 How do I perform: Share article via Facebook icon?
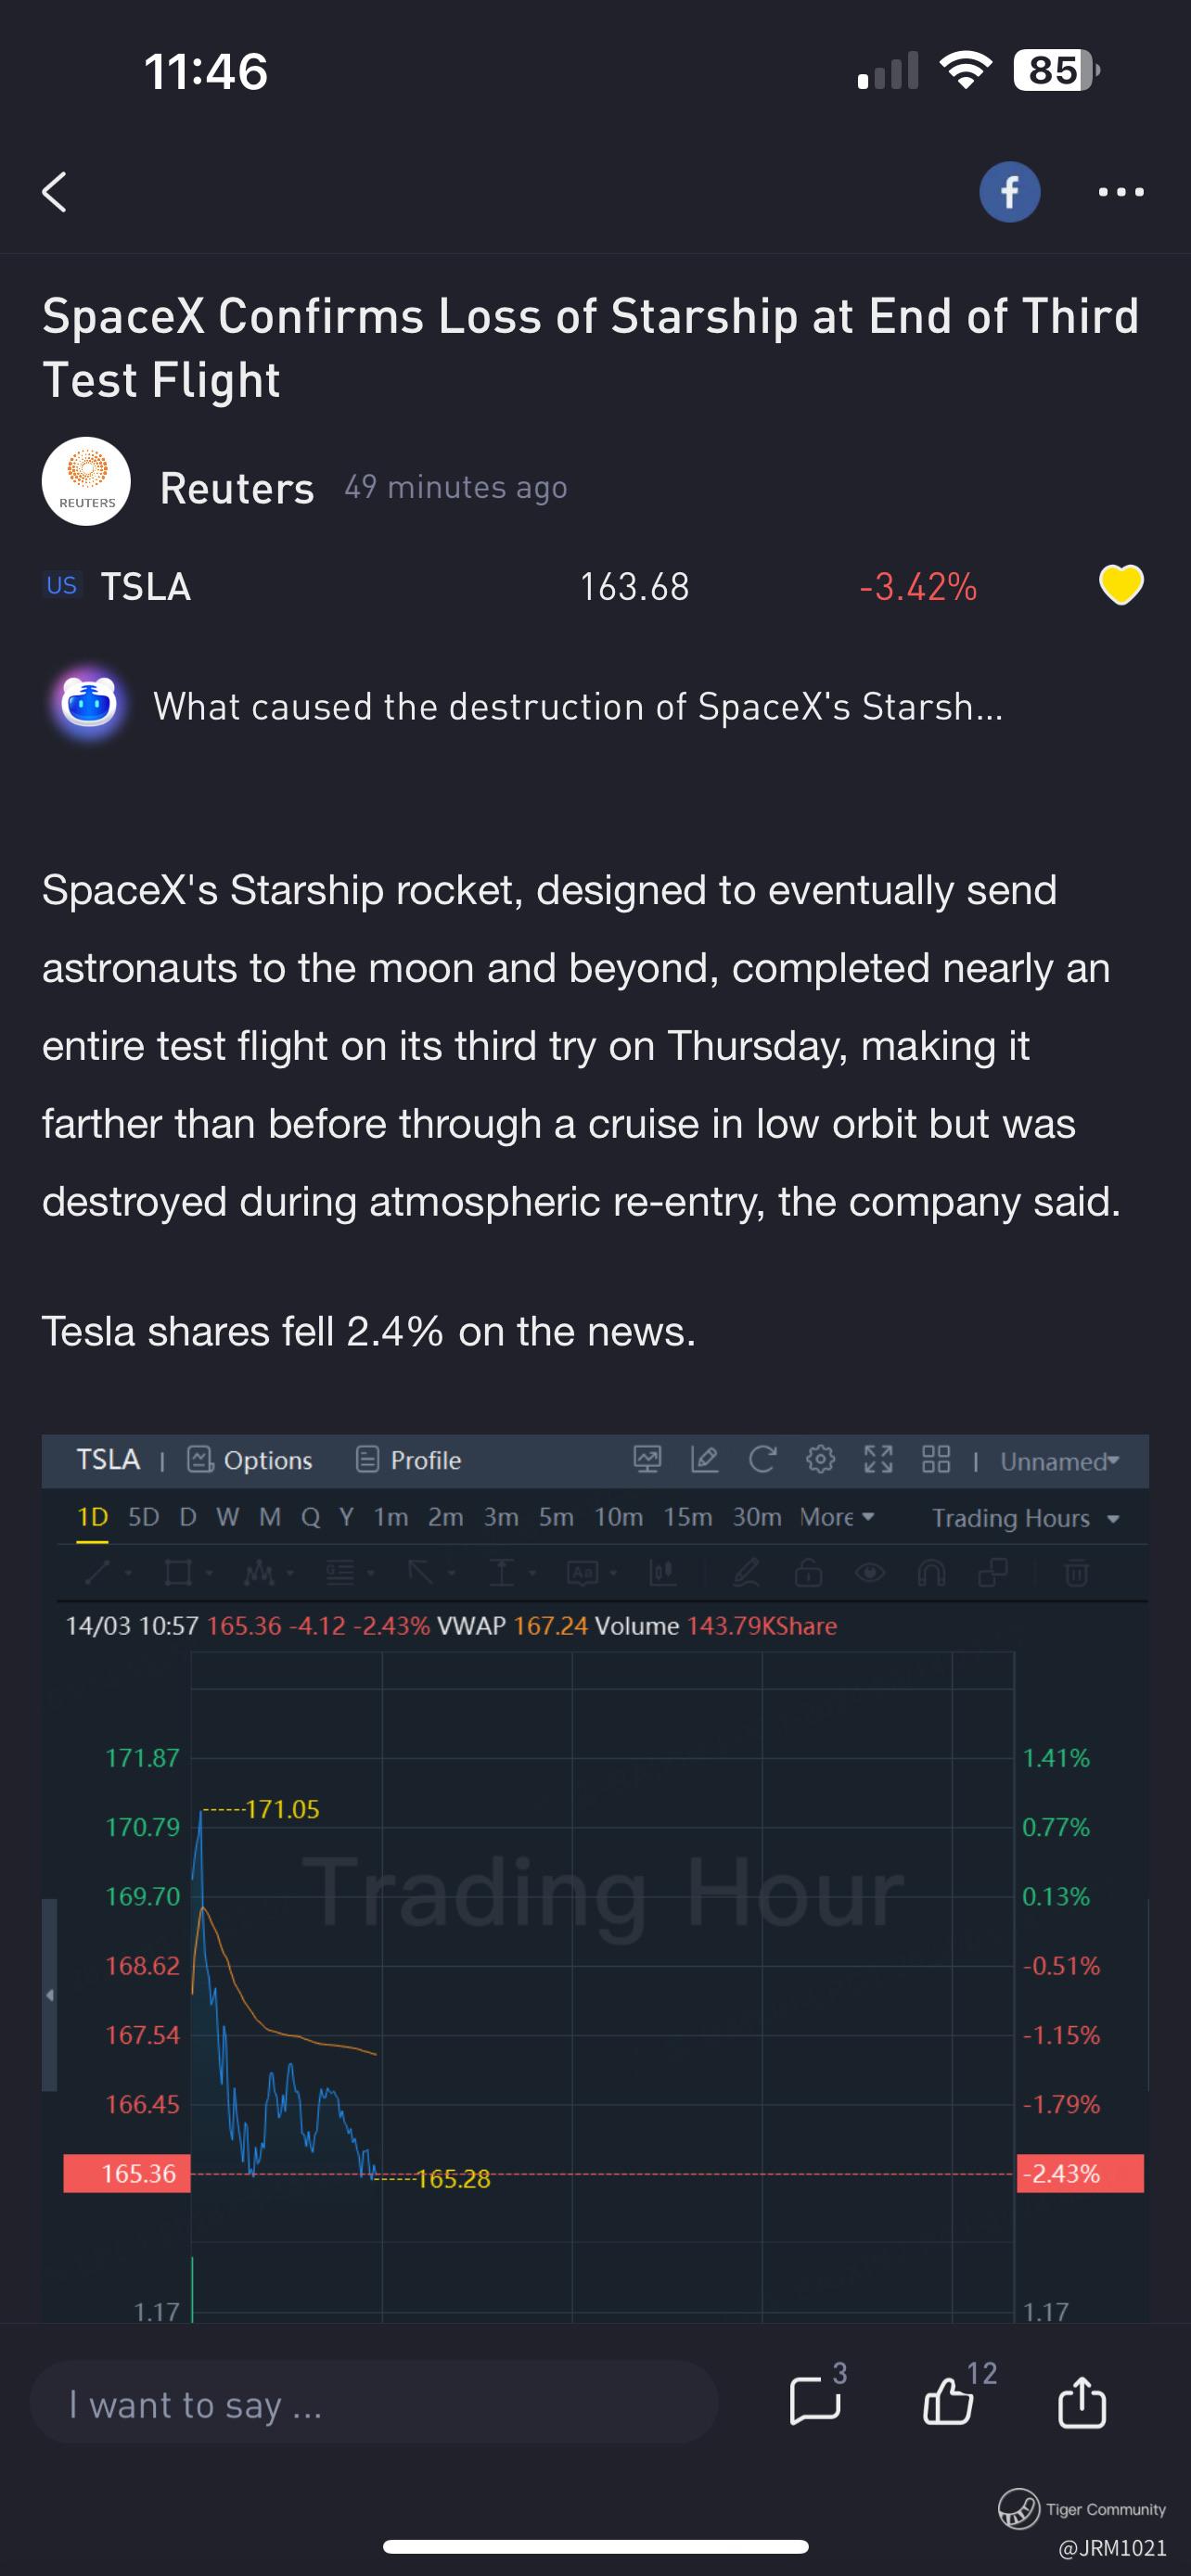pyautogui.click(x=1009, y=191)
